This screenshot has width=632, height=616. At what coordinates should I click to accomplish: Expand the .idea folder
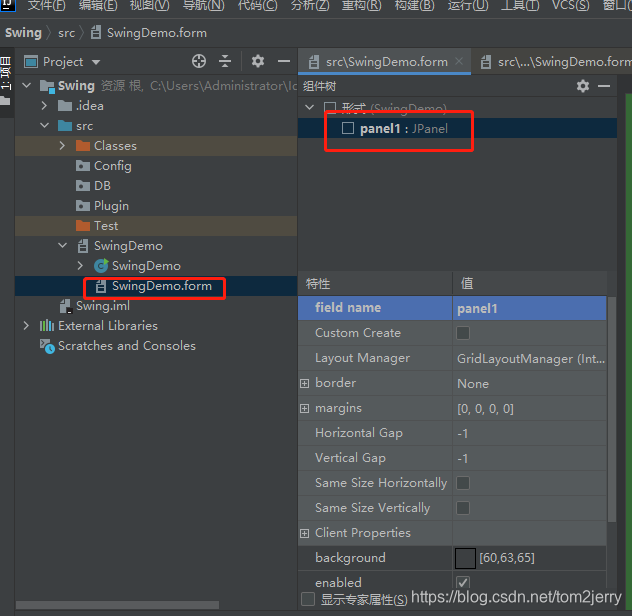click(x=44, y=106)
